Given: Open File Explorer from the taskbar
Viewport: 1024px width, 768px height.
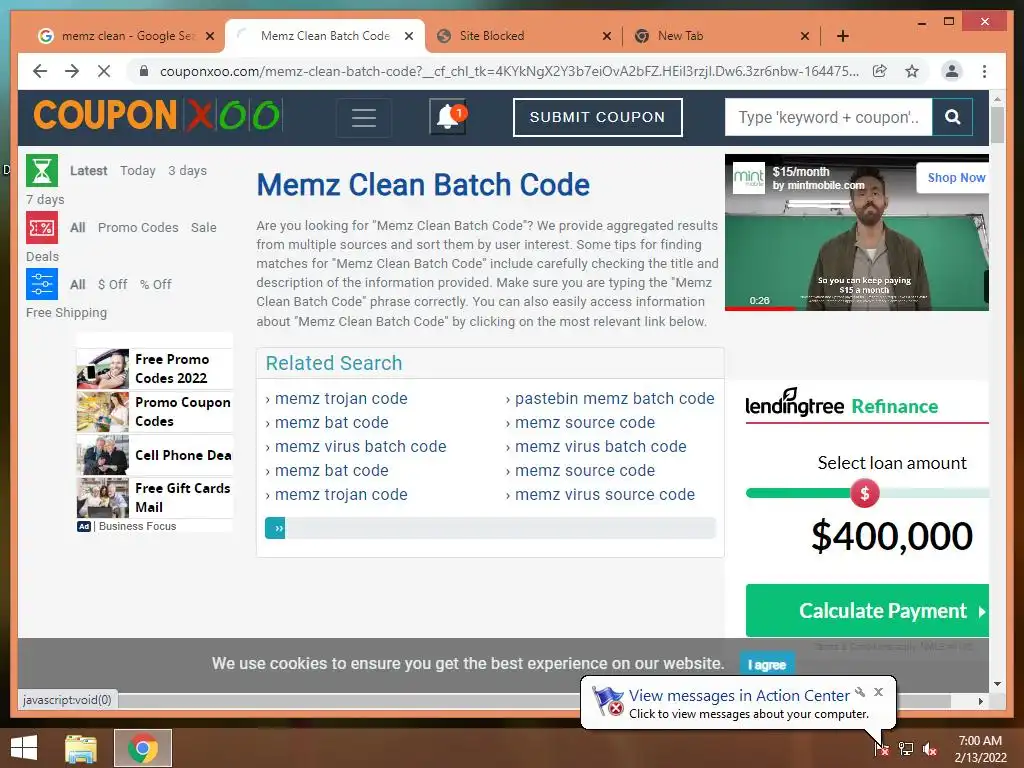Looking at the screenshot, I should (x=81, y=748).
